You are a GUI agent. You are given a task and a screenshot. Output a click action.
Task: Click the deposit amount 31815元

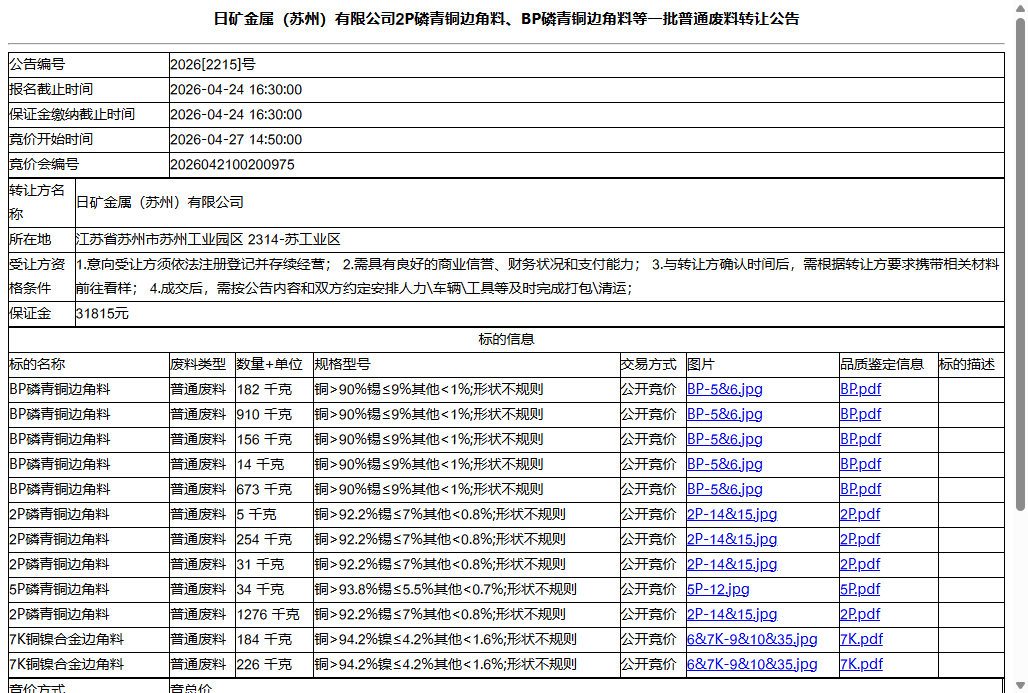102,313
